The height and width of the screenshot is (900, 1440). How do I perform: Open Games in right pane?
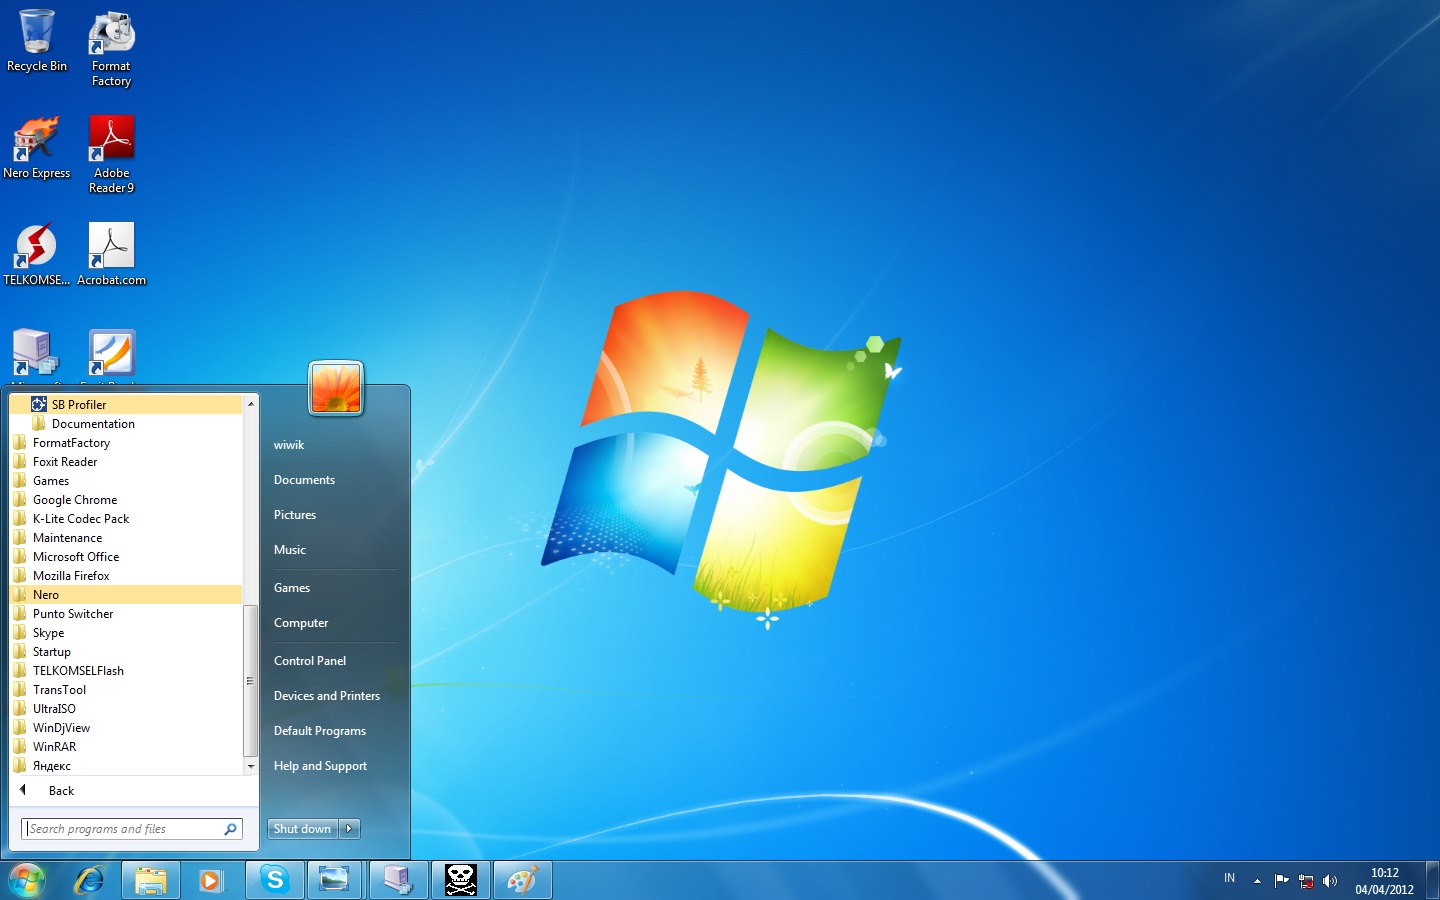pyautogui.click(x=292, y=588)
